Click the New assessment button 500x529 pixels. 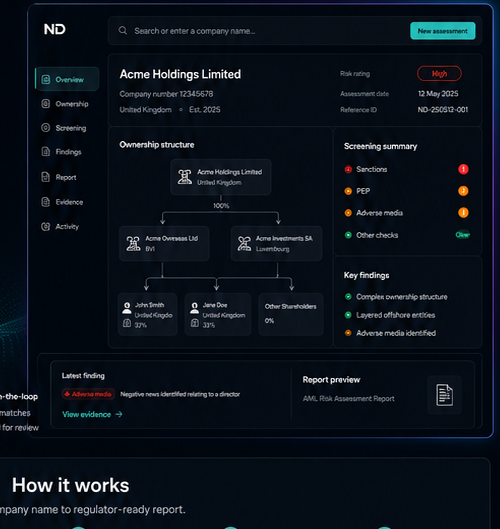coord(443,31)
